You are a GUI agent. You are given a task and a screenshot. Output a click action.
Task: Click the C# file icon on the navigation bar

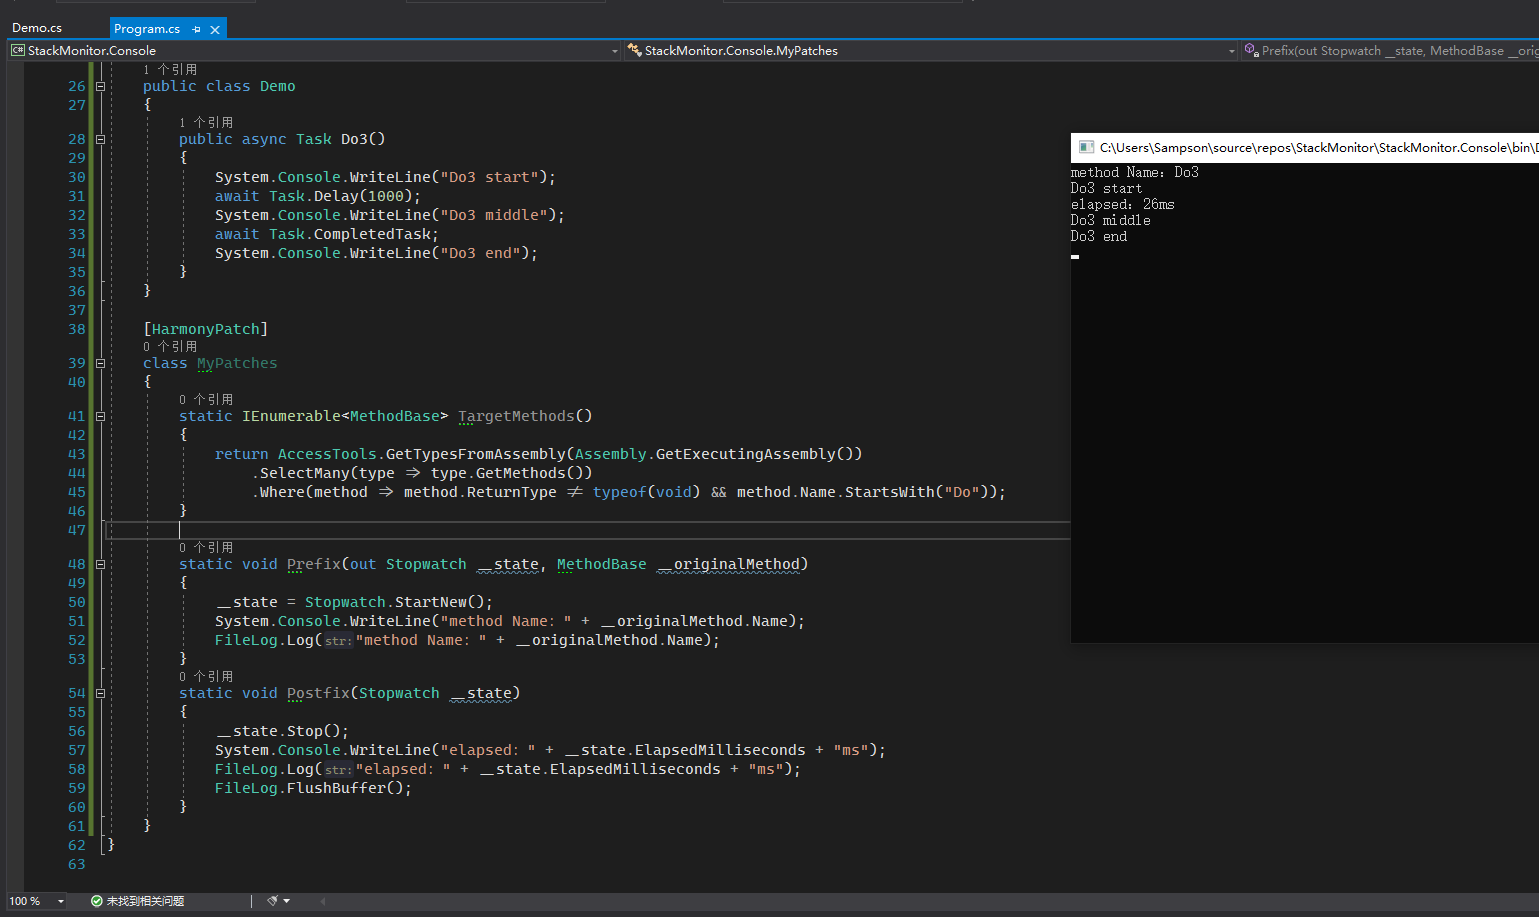coord(16,50)
